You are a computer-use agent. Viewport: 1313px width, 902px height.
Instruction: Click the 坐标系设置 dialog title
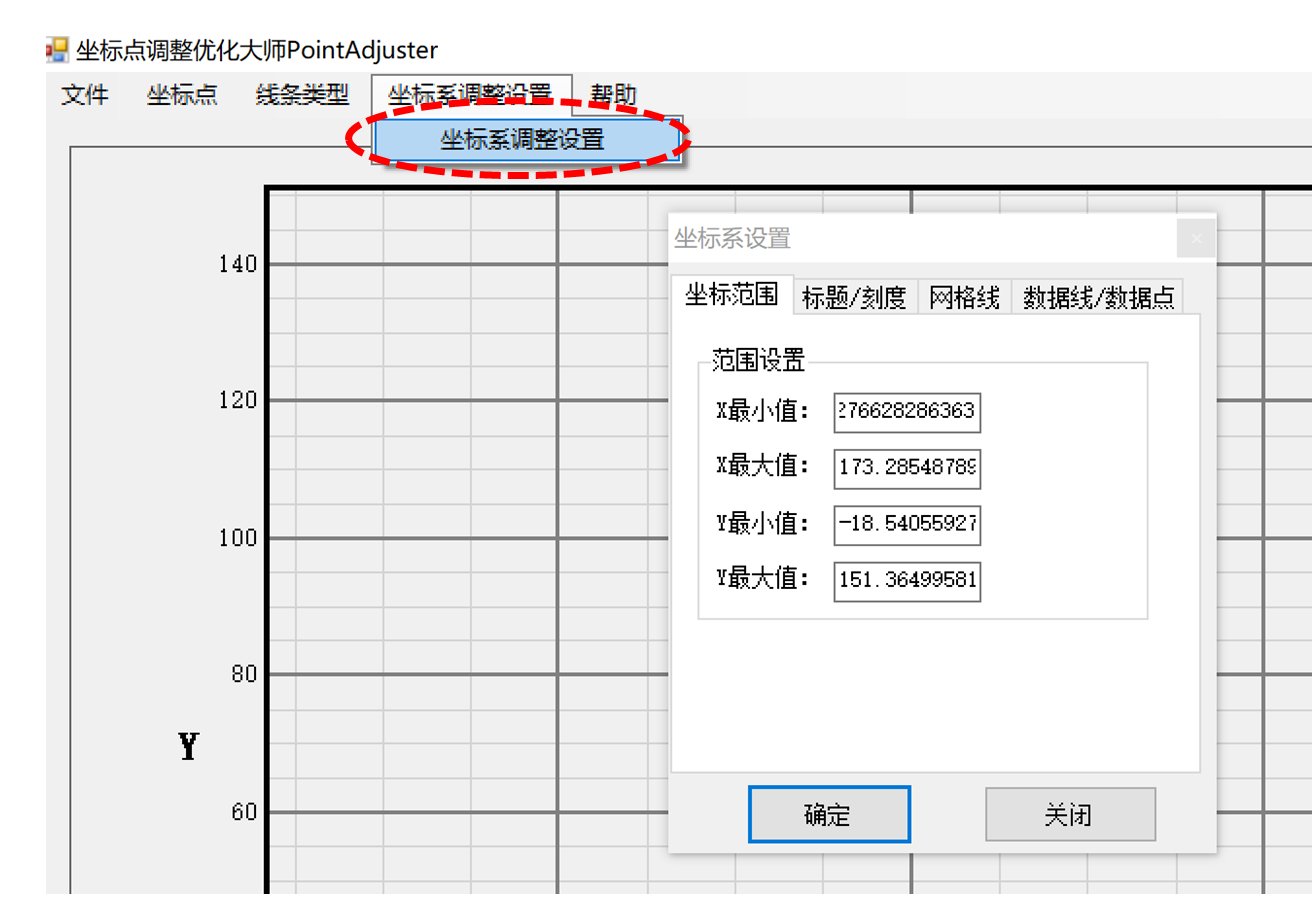pyautogui.click(x=732, y=238)
